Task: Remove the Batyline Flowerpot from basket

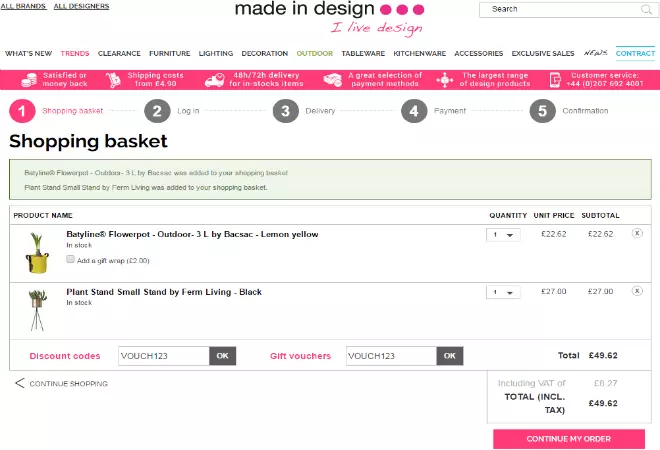Action: coord(637,233)
